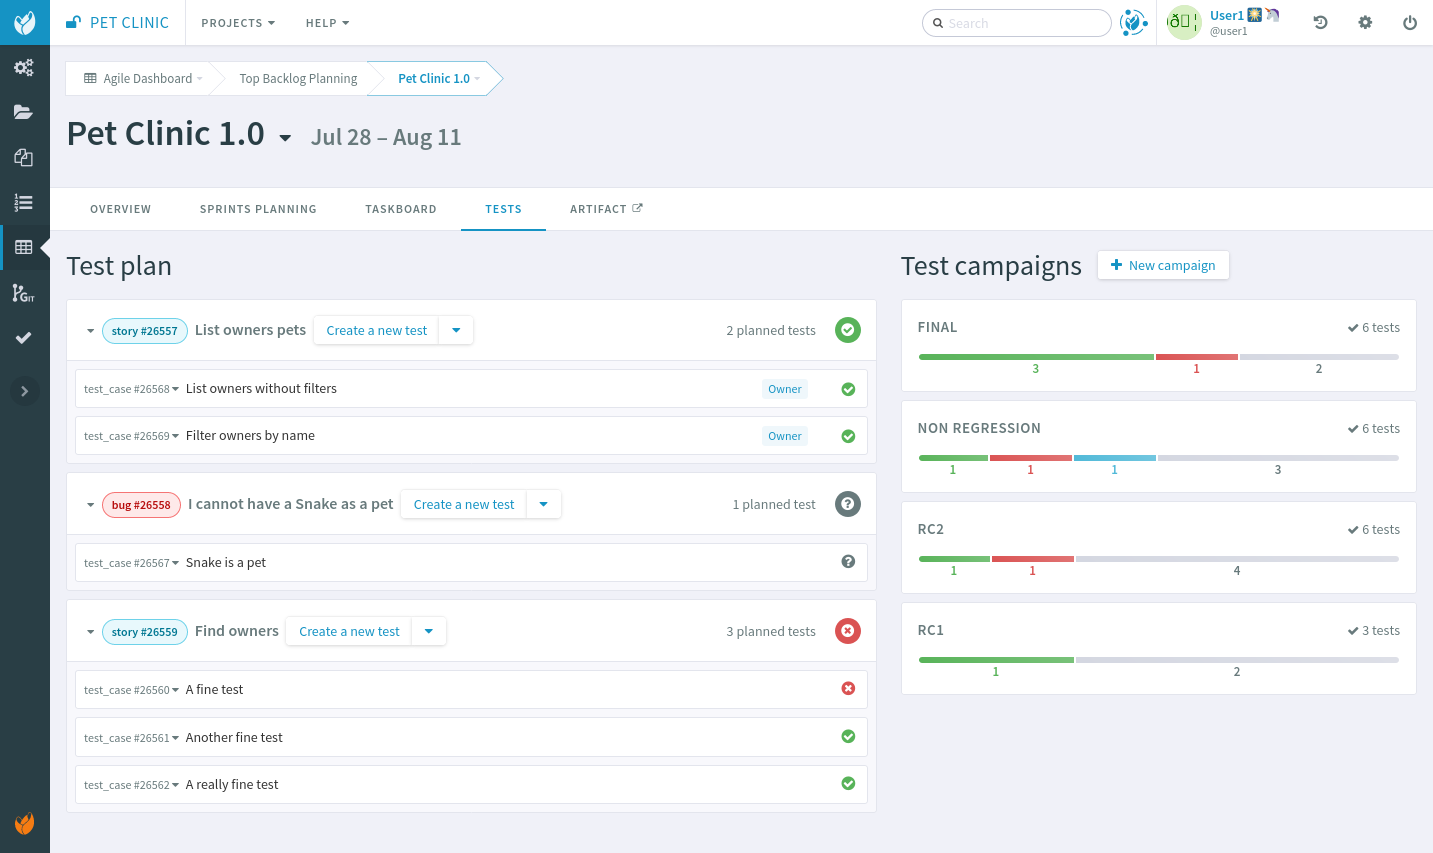This screenshot has height=853, width=1433.
Task: Click the flame icon at sidebar bottom
Action: pyautogui.click(x=25, y=823)
